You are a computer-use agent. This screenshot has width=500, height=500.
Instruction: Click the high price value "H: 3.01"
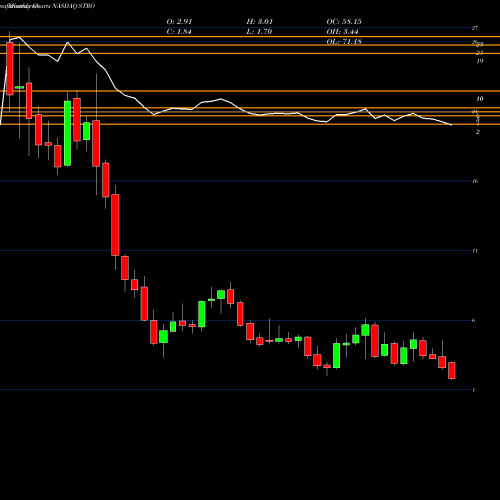(260, 22)
